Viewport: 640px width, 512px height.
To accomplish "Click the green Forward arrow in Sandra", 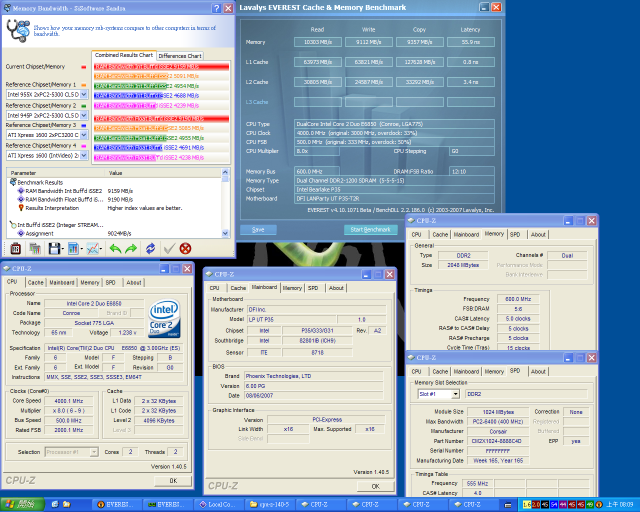I will (131, 248).
